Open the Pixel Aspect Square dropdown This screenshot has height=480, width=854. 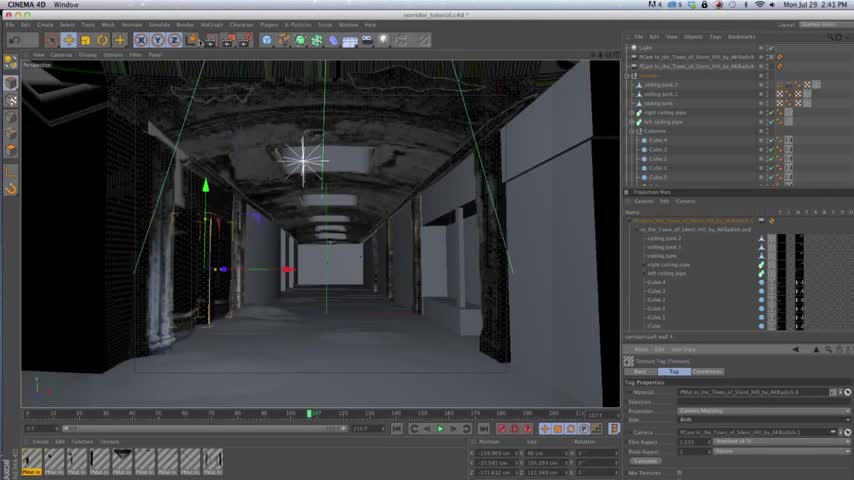[x=782, y=452]
